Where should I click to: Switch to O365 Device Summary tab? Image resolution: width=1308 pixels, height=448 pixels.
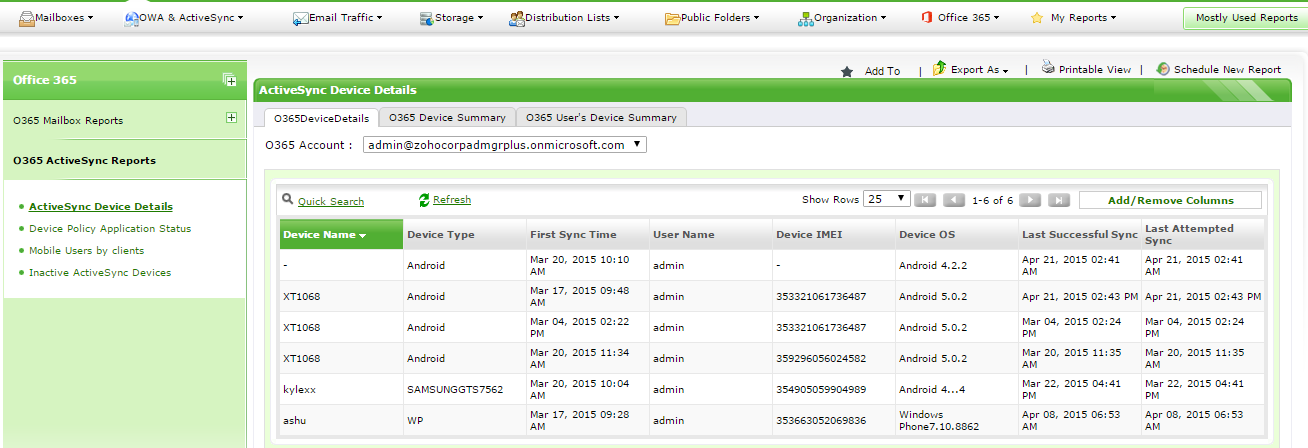coord(448,117)
